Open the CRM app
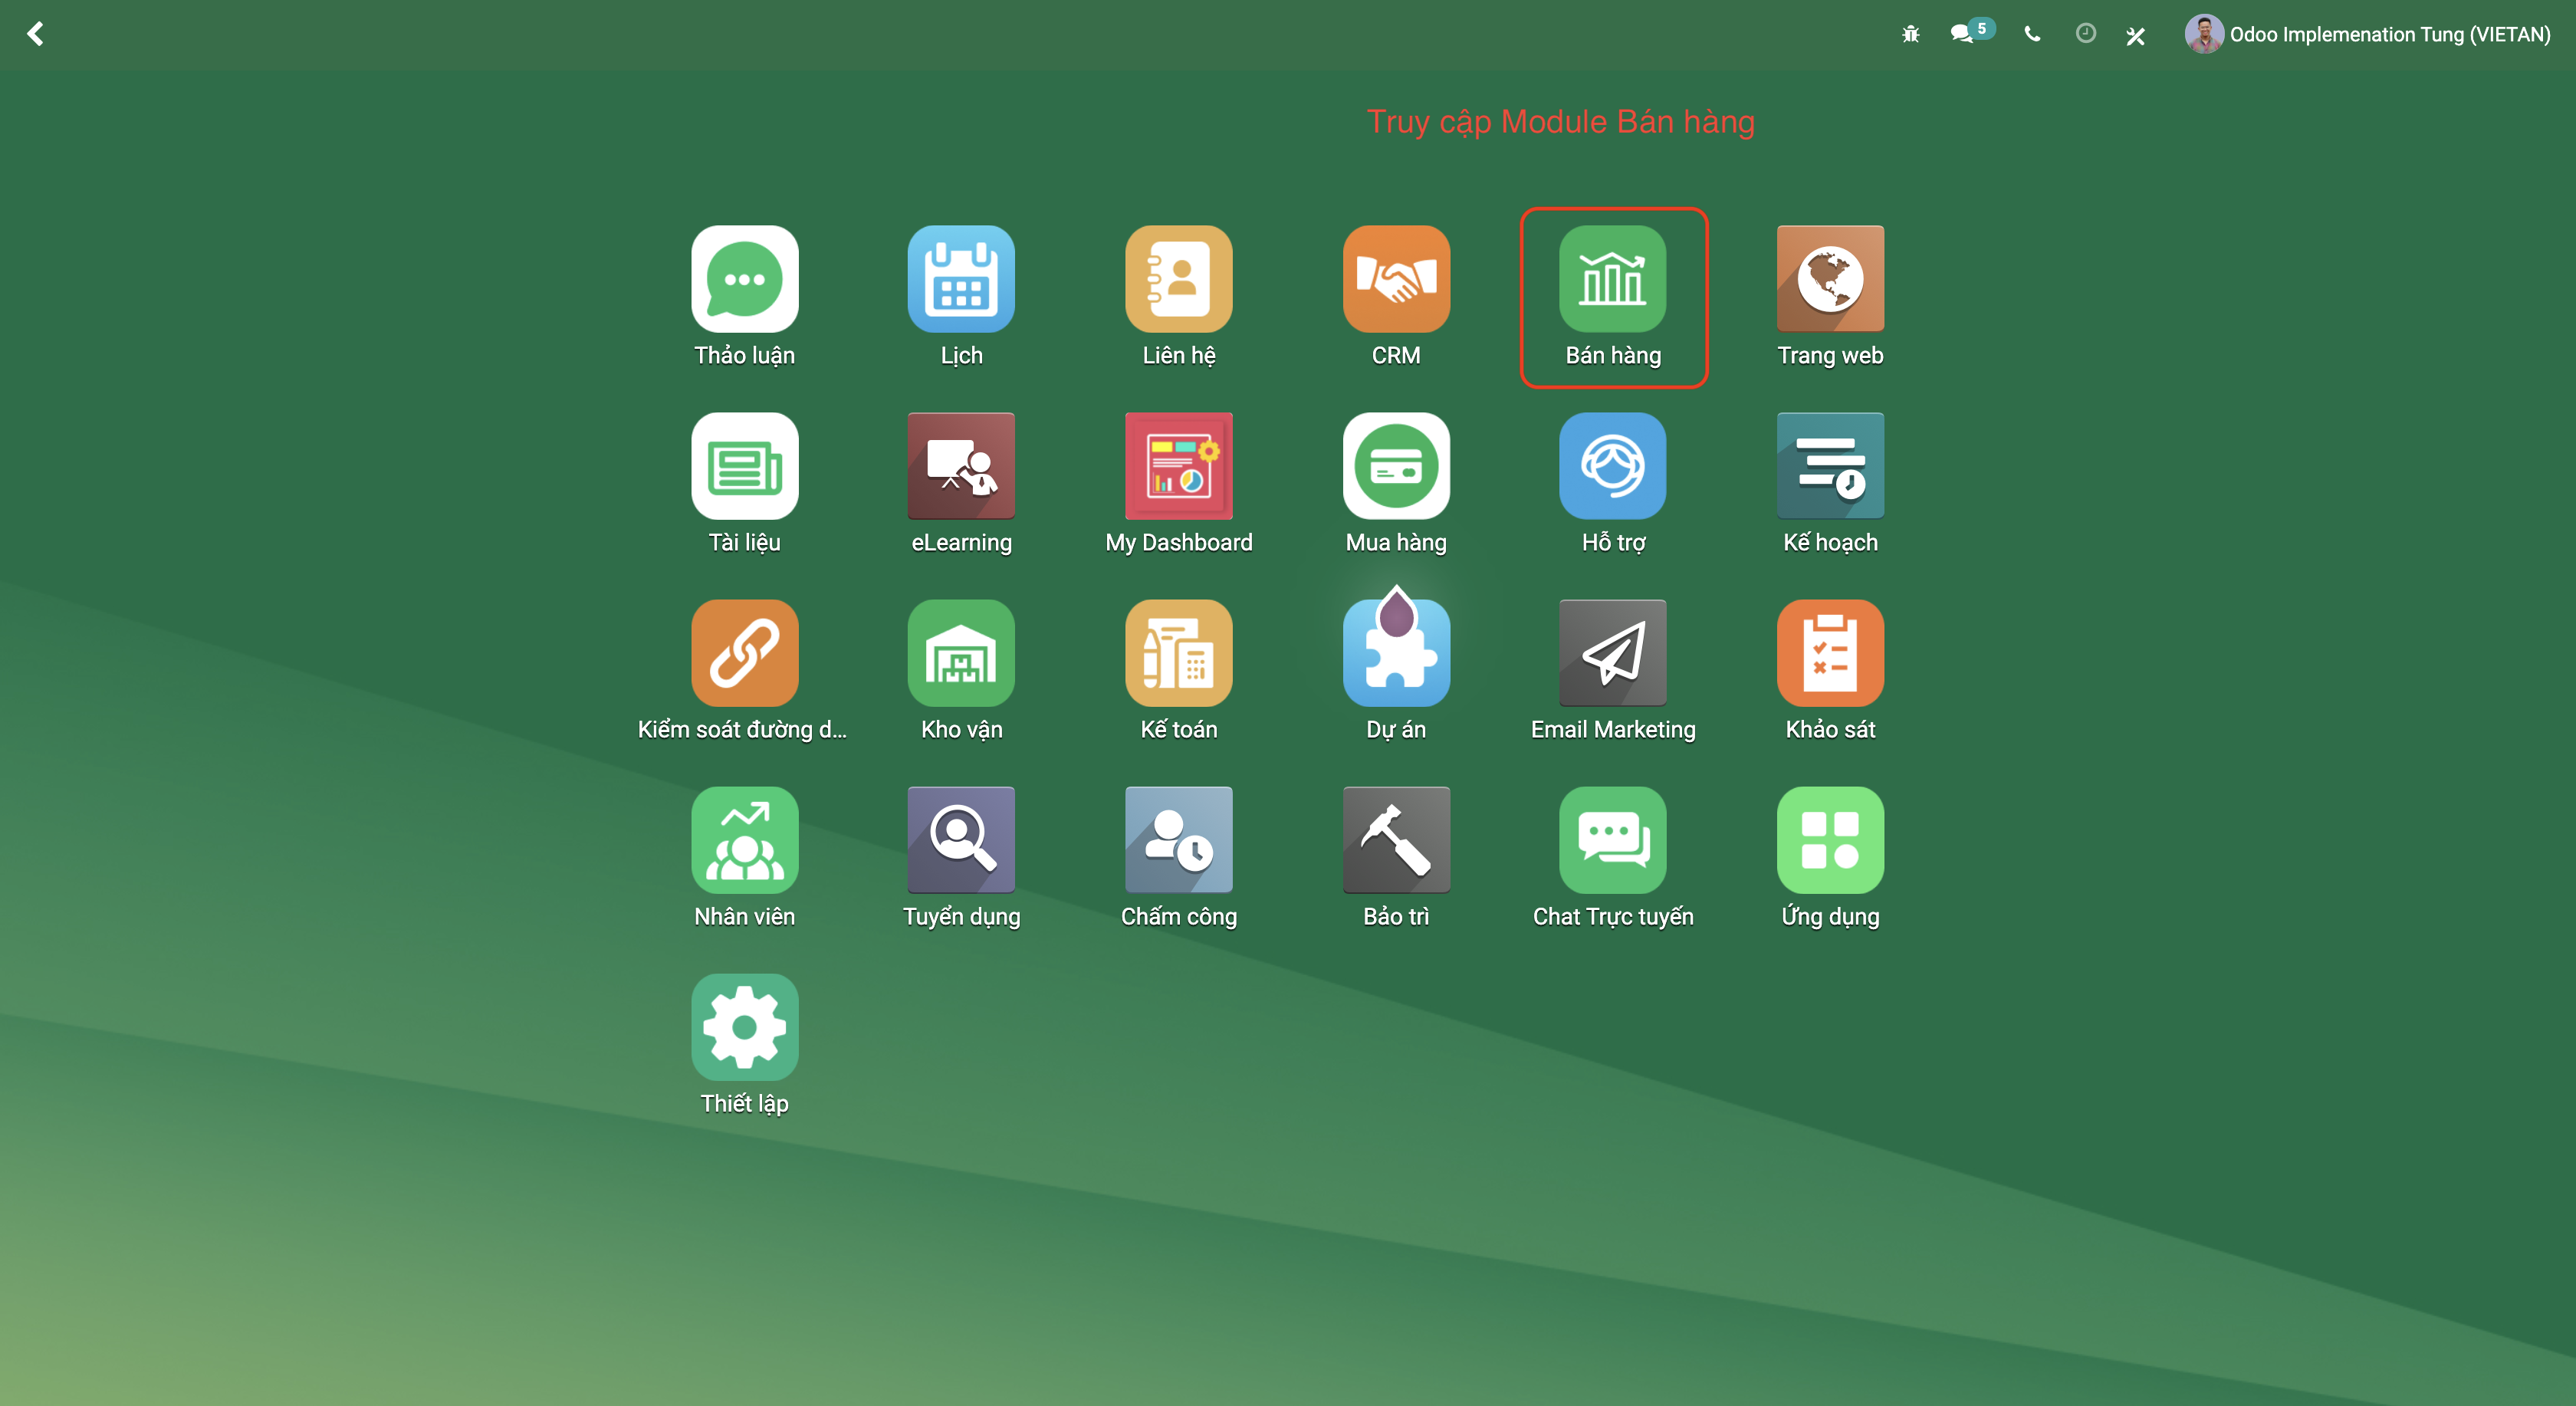2576x1406 pixels. [1395, 279]
